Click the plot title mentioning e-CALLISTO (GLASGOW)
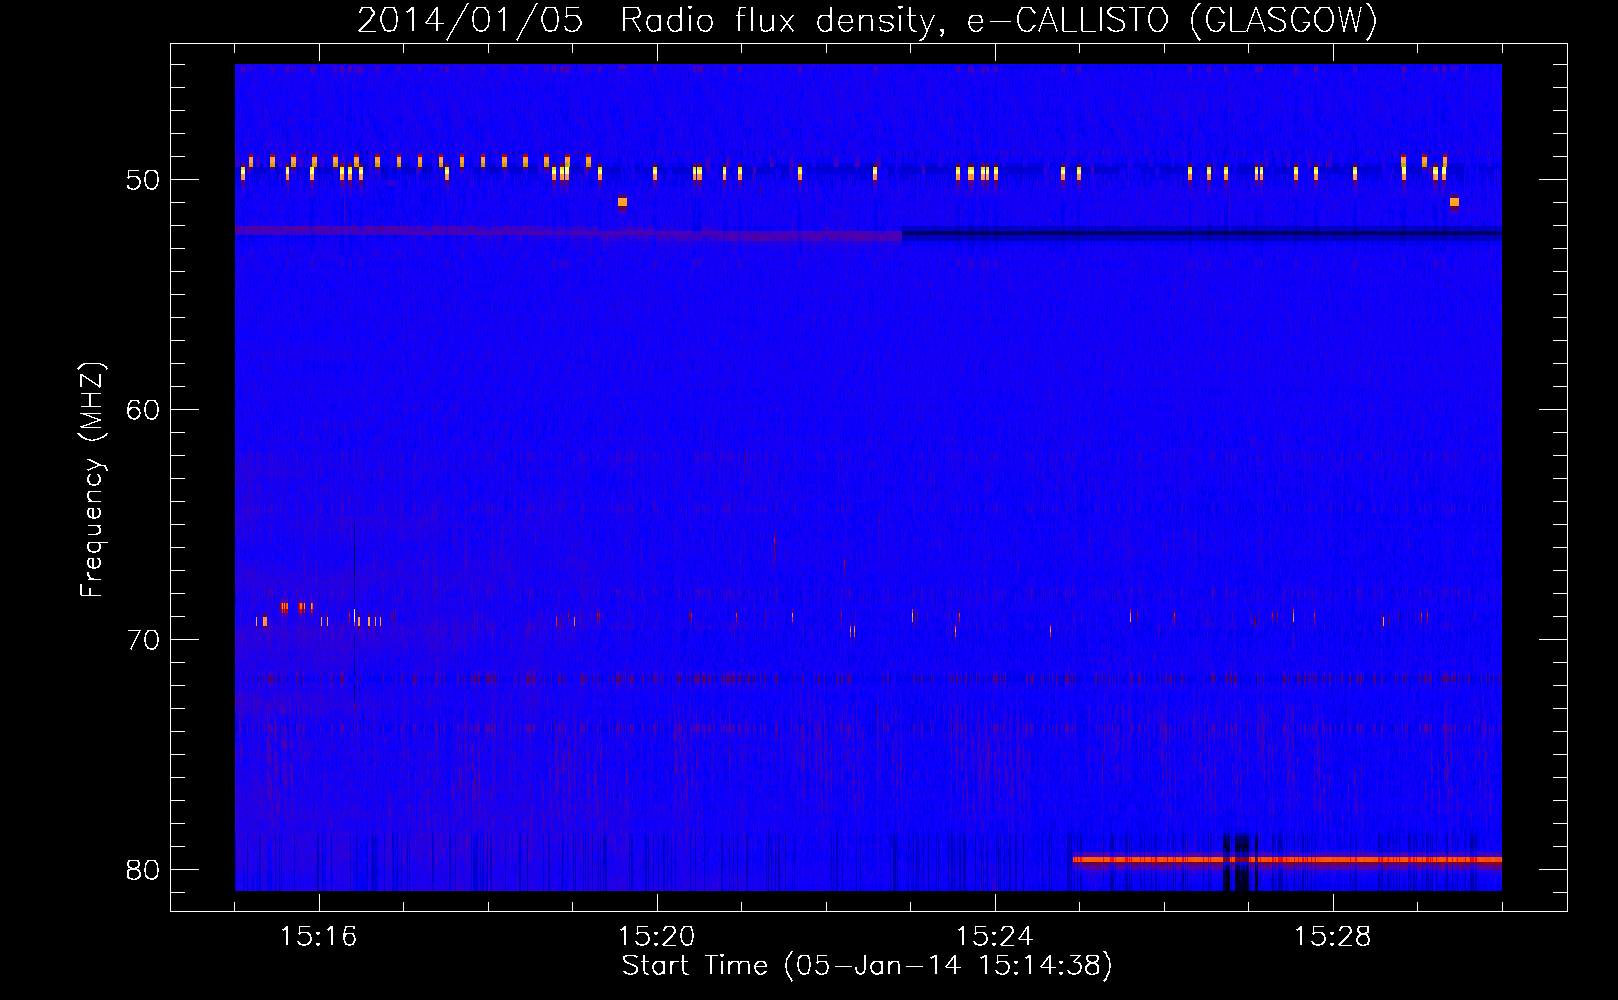Viewport: 1618px width, 1000px height. (867, 20)
